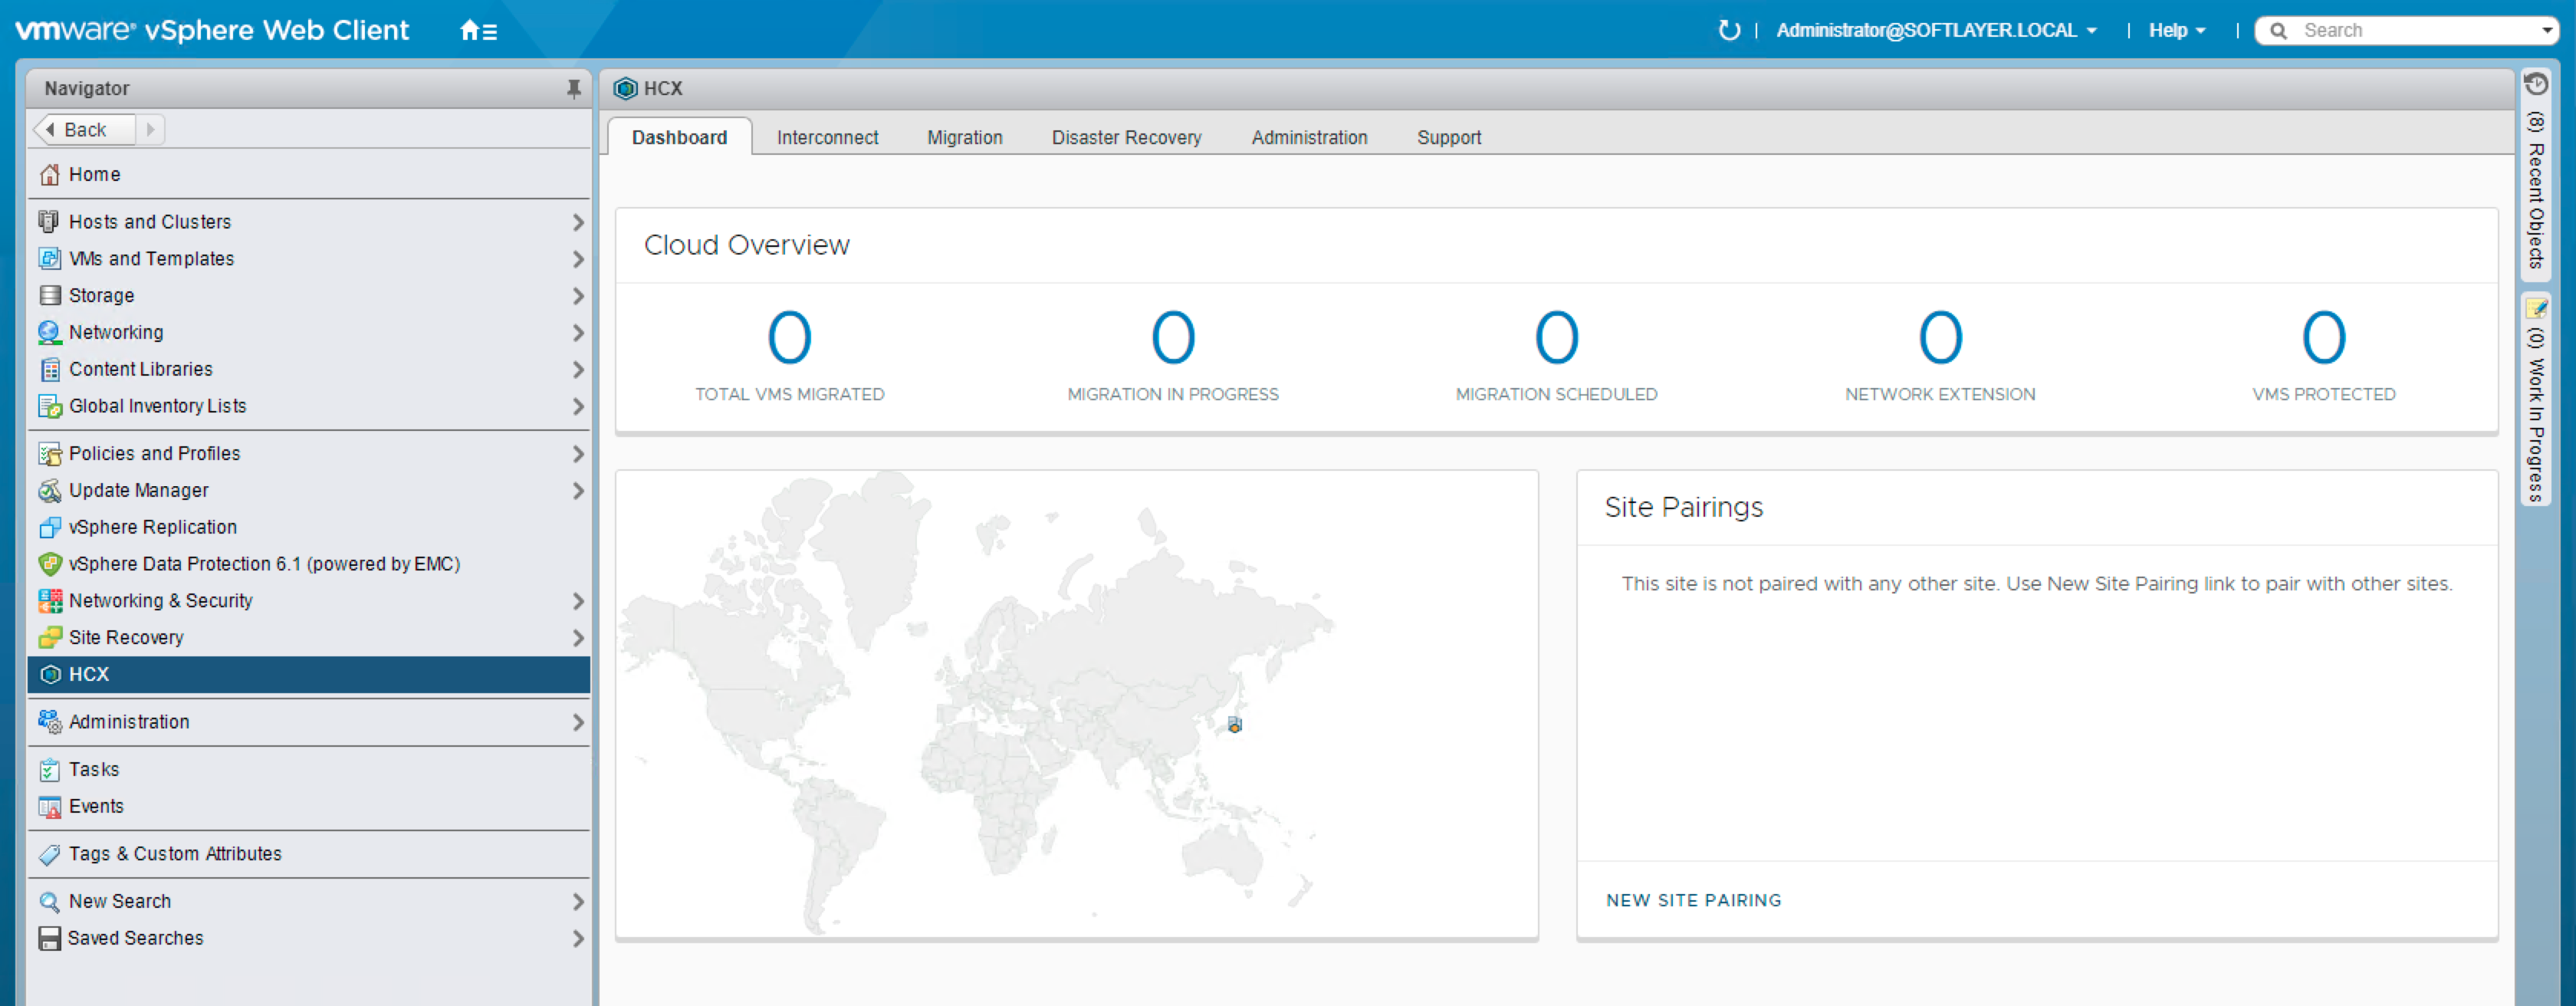
Task: Open the Help dropdown menu
Action: [x=2176, y=30]
